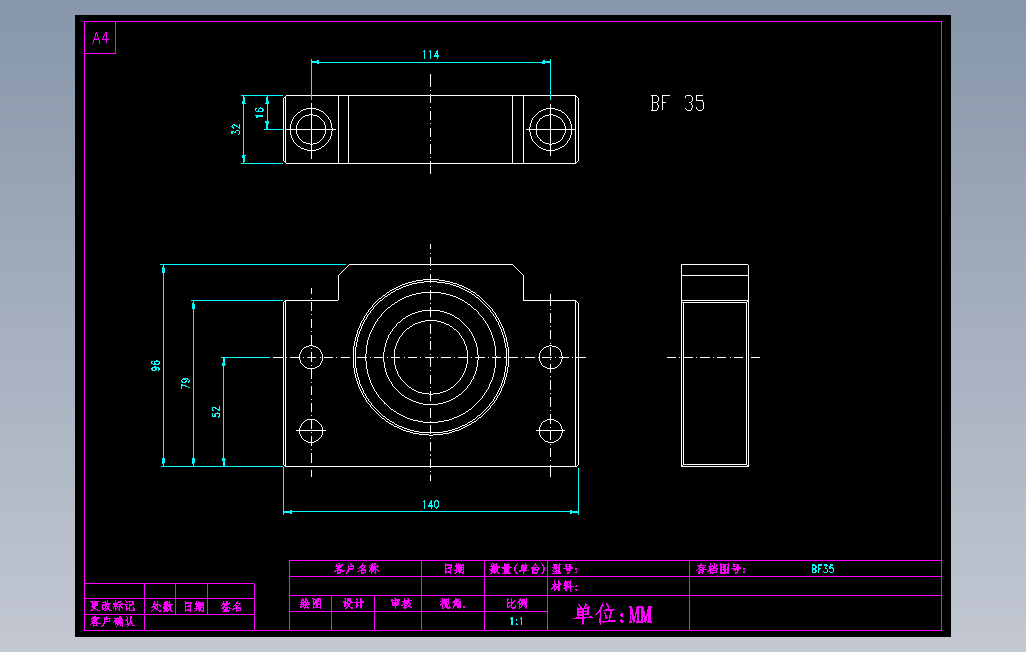Select the innermost bore circle in front view
The image size is (1026, 652).
point(431,357)
